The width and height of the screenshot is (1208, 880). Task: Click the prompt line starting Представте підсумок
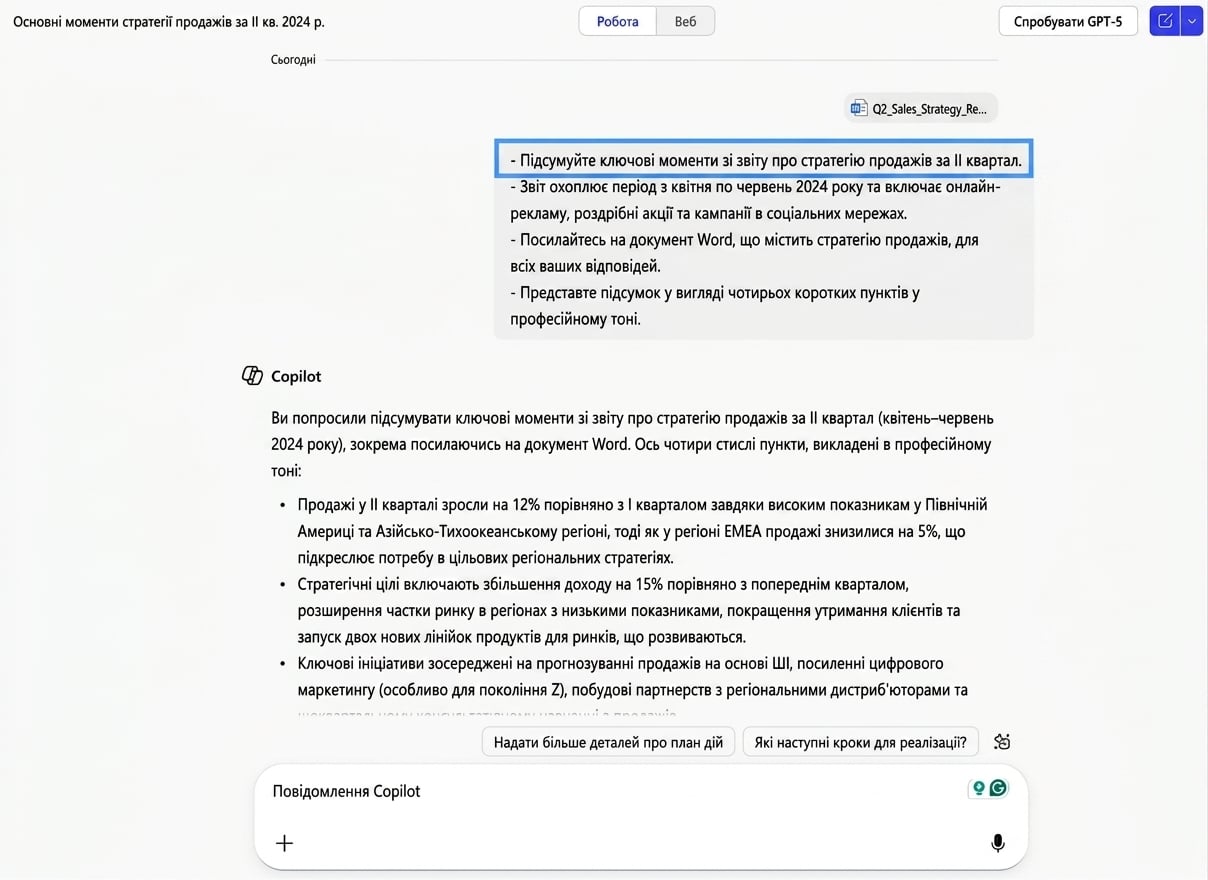(714, 306)
